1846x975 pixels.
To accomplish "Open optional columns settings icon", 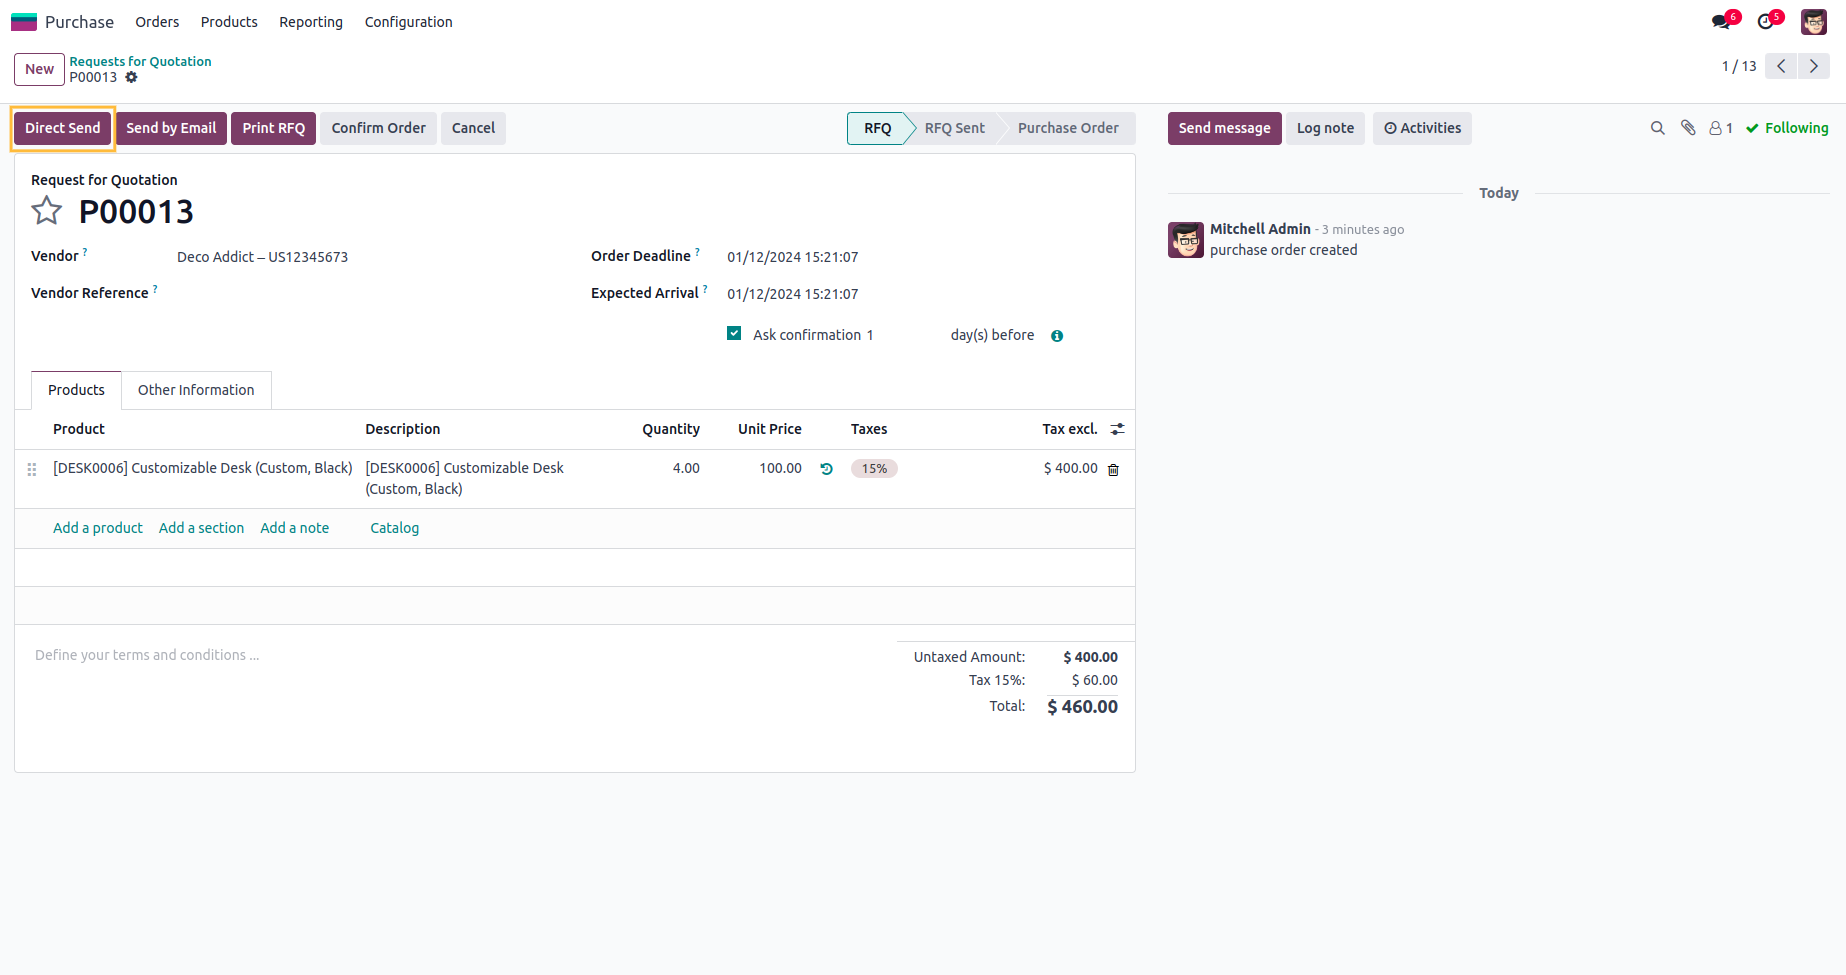I will [x=1118, y=429].
